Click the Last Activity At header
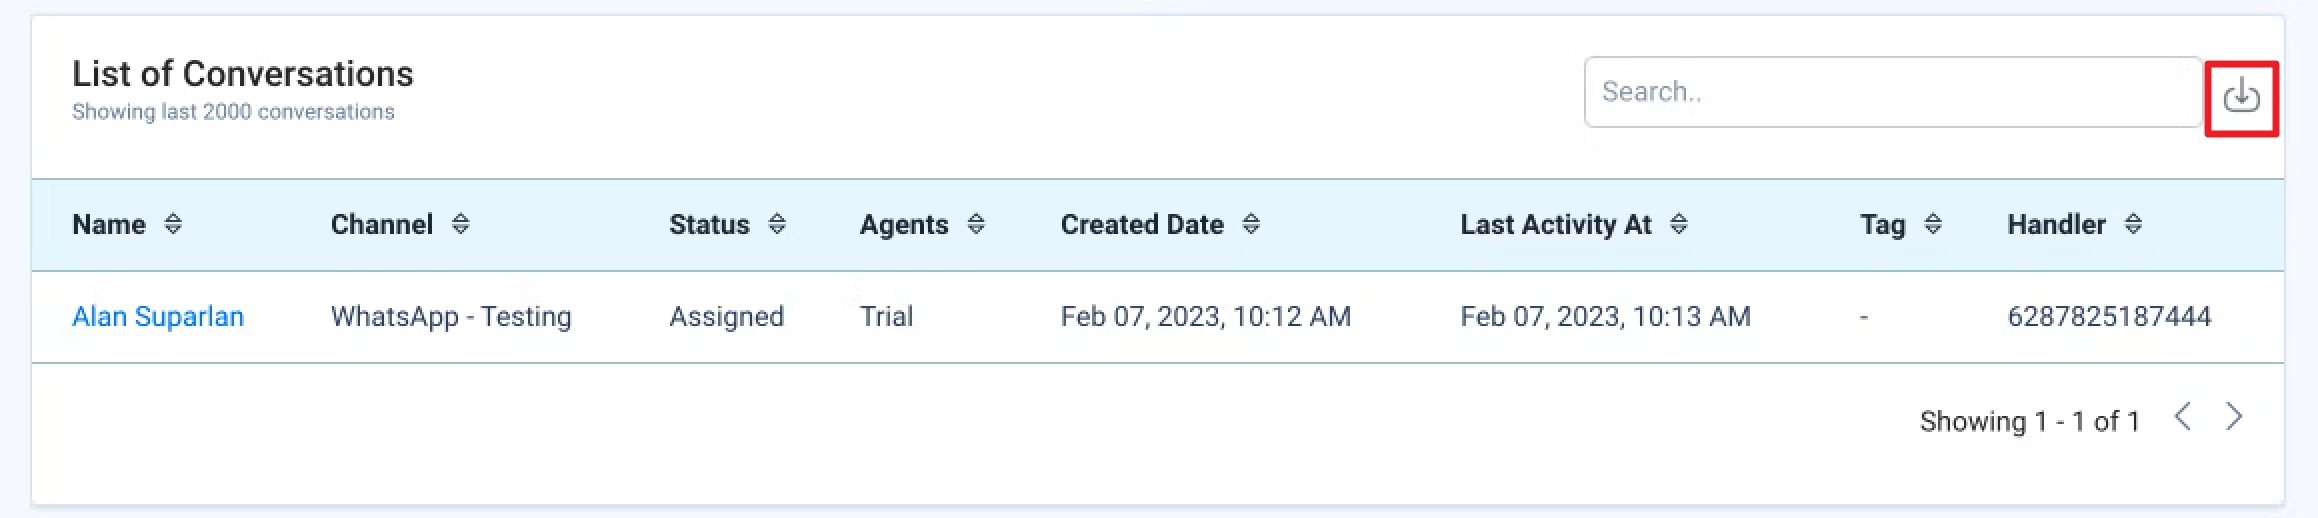The width and height of the screenshot is (2318, 518). coord(1556,224)
